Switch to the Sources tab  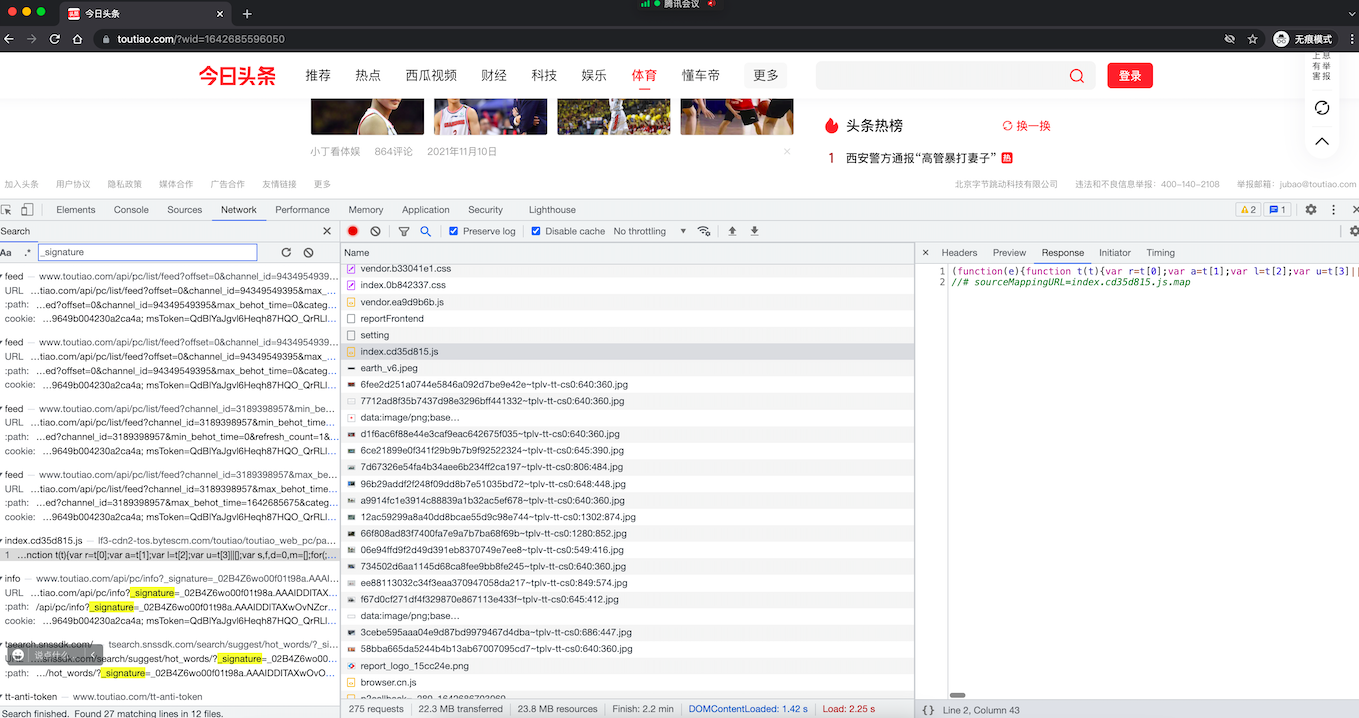pyautogui.click(x=185, y=210)
